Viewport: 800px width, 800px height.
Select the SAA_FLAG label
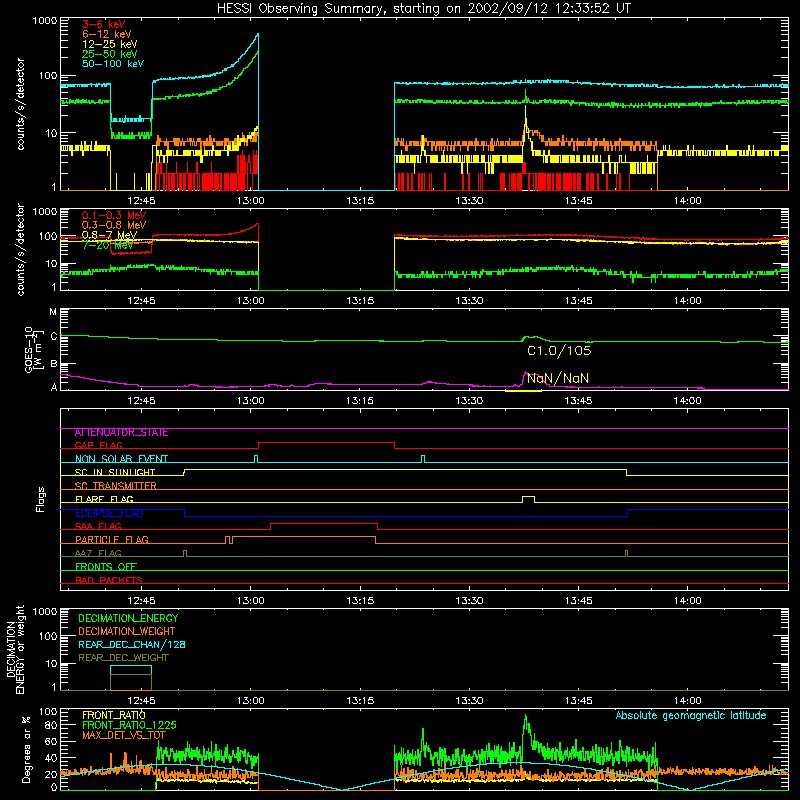click(x=98, y=526)
